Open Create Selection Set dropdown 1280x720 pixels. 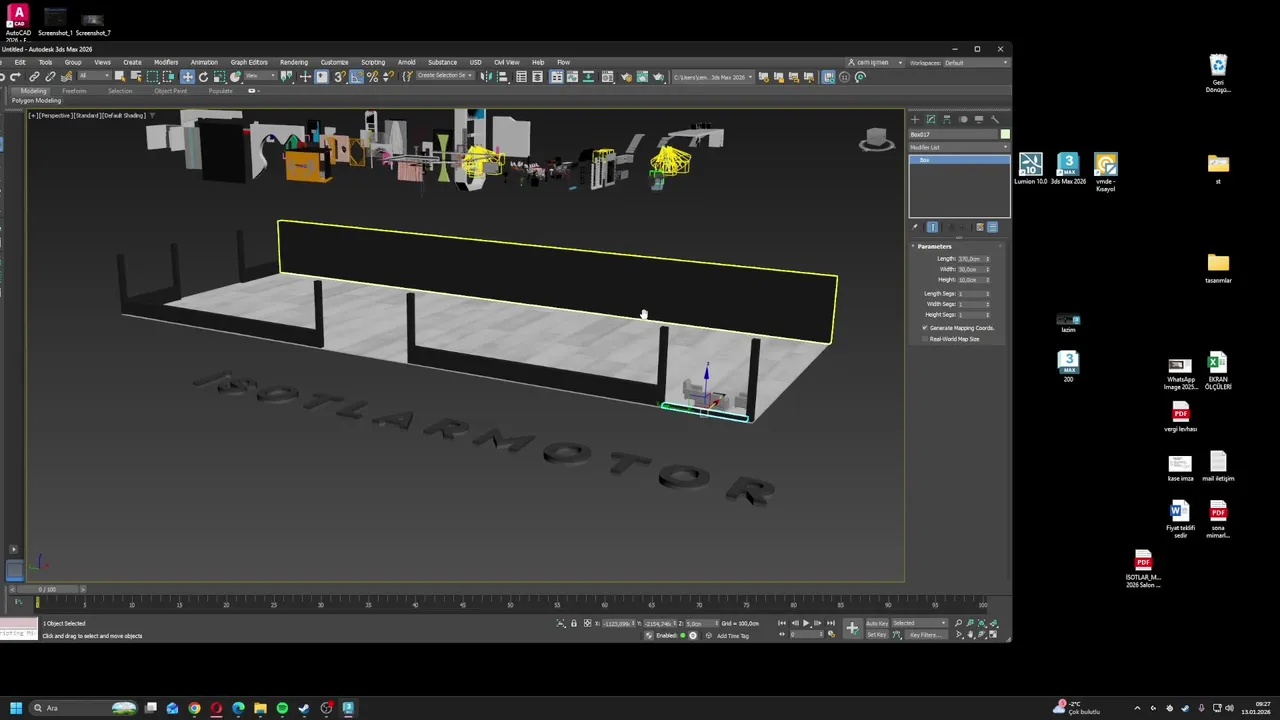click(x=444, y=76)
